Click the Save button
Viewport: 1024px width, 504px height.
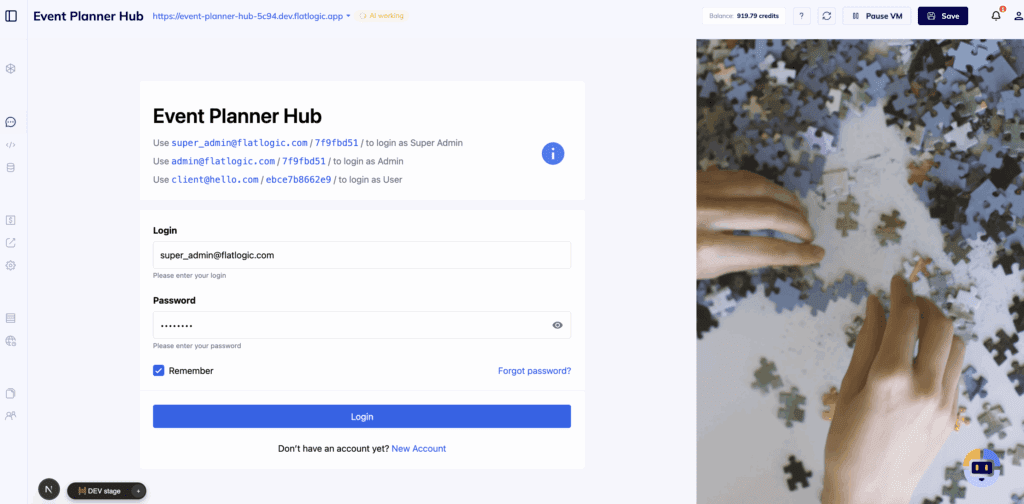[943, 16]
